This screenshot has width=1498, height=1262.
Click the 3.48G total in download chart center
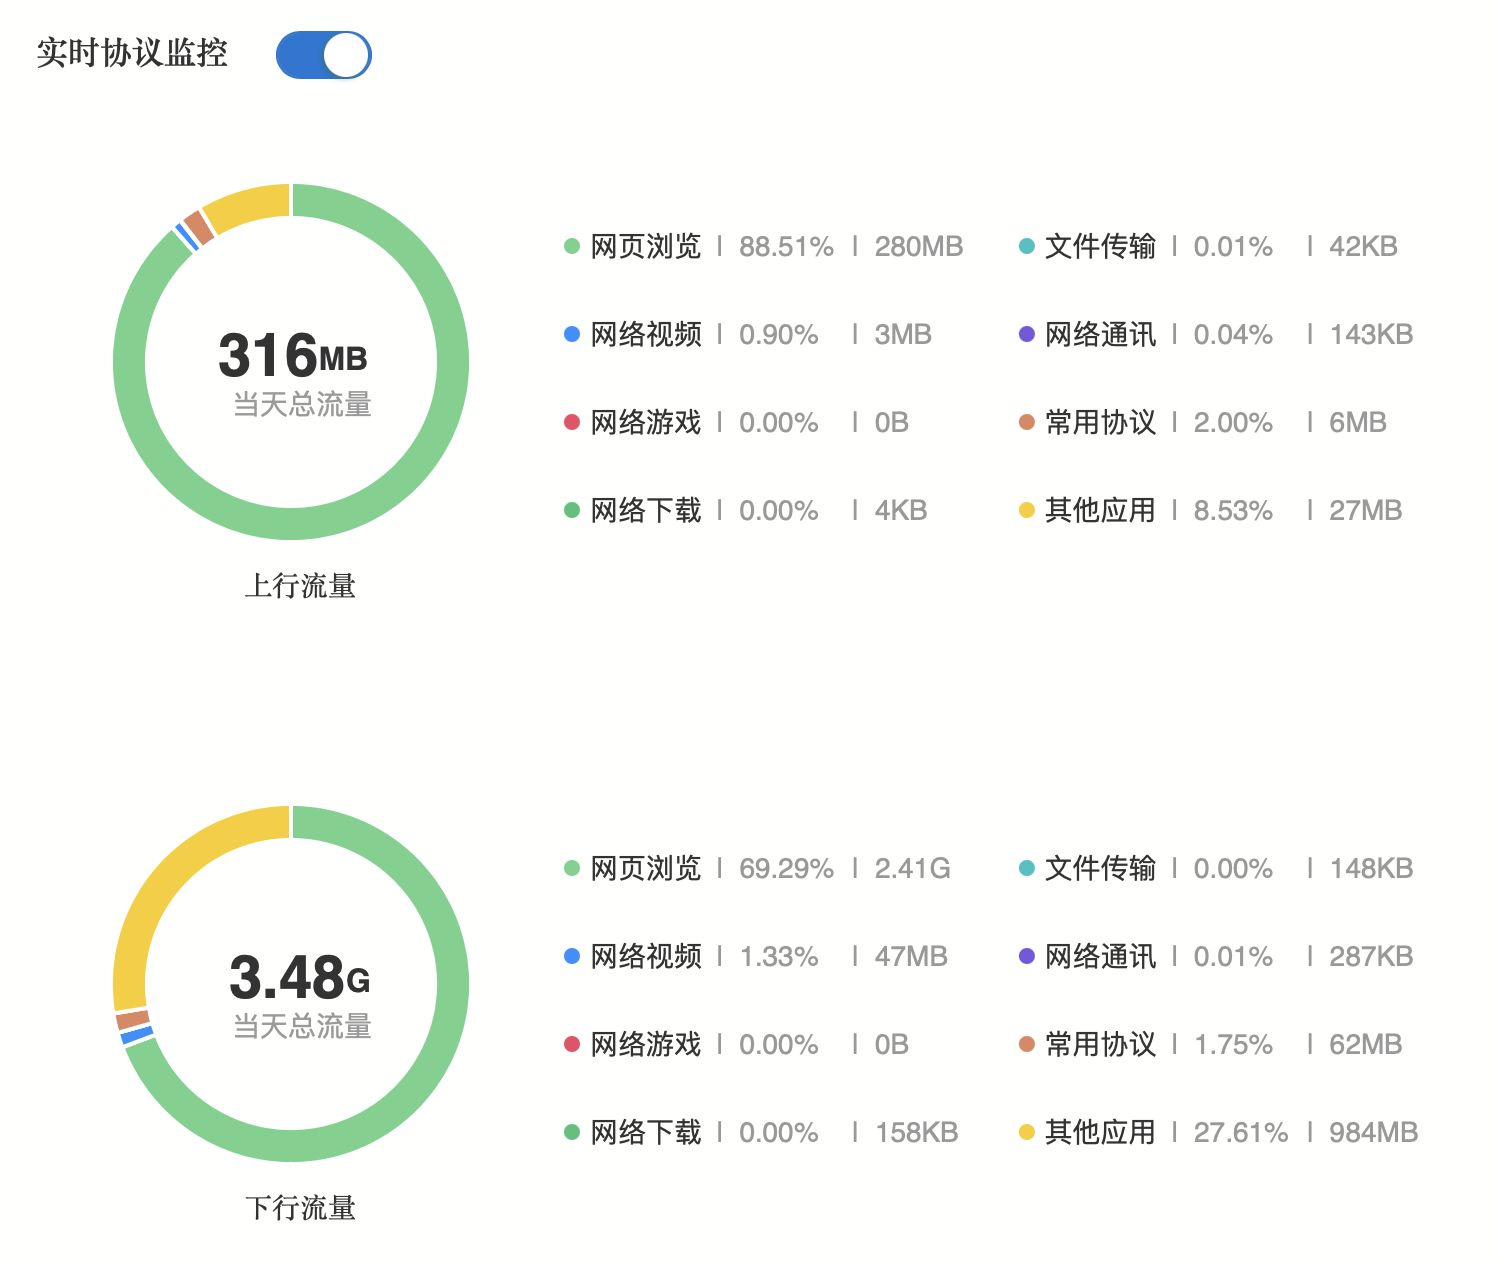299,978
